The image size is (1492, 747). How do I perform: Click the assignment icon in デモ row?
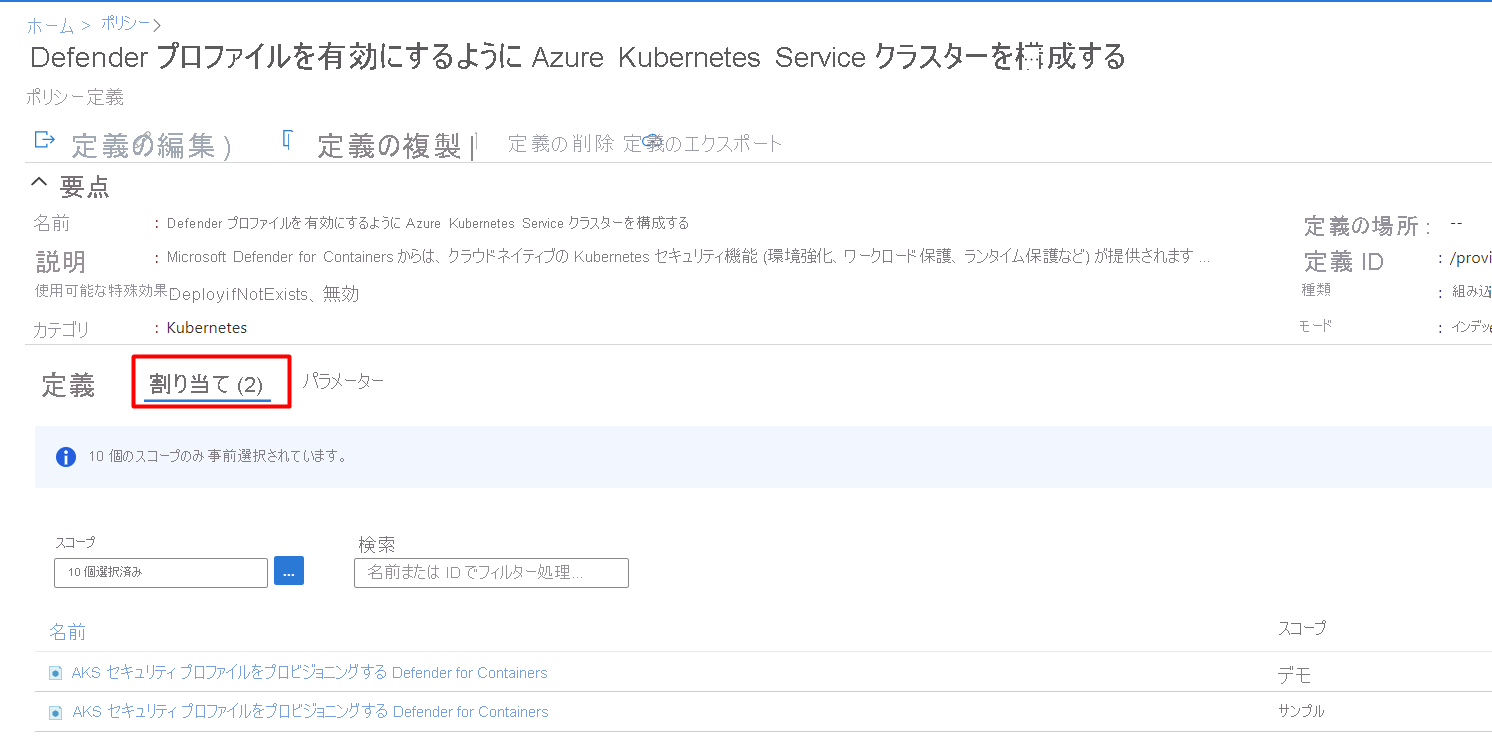point(56,673)
